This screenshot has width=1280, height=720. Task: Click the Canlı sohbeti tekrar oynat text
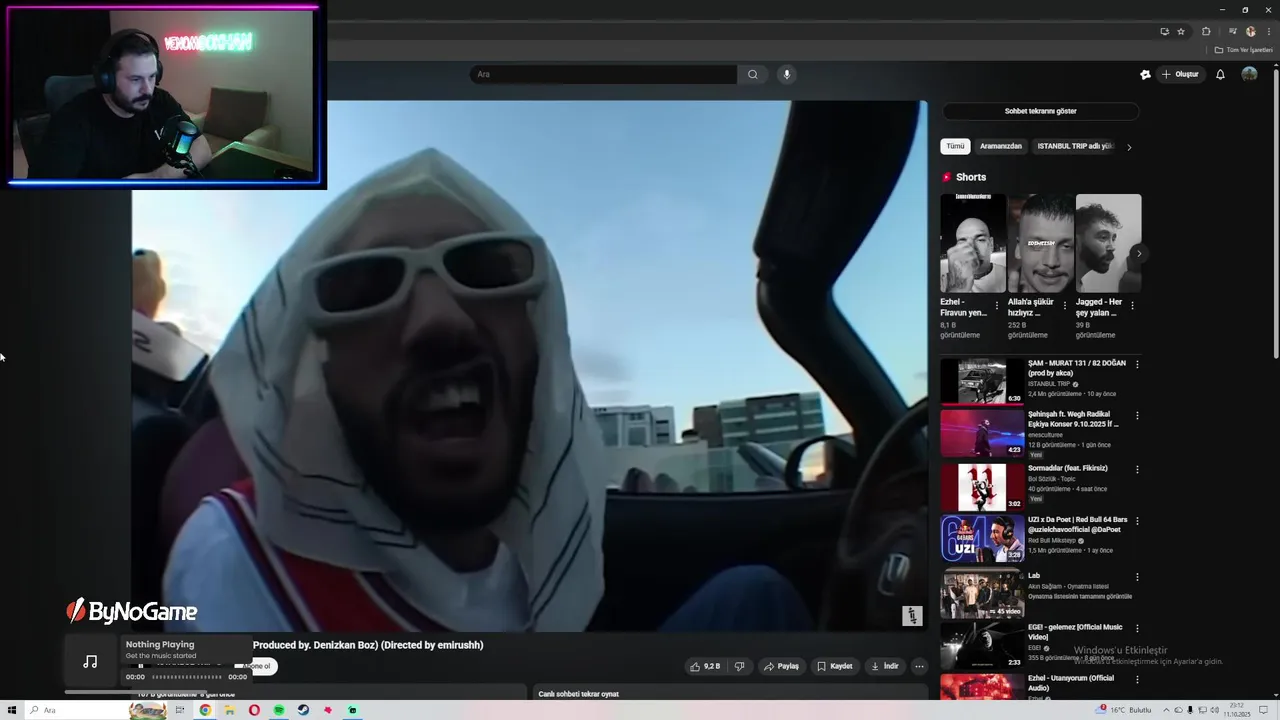point(579,694)
